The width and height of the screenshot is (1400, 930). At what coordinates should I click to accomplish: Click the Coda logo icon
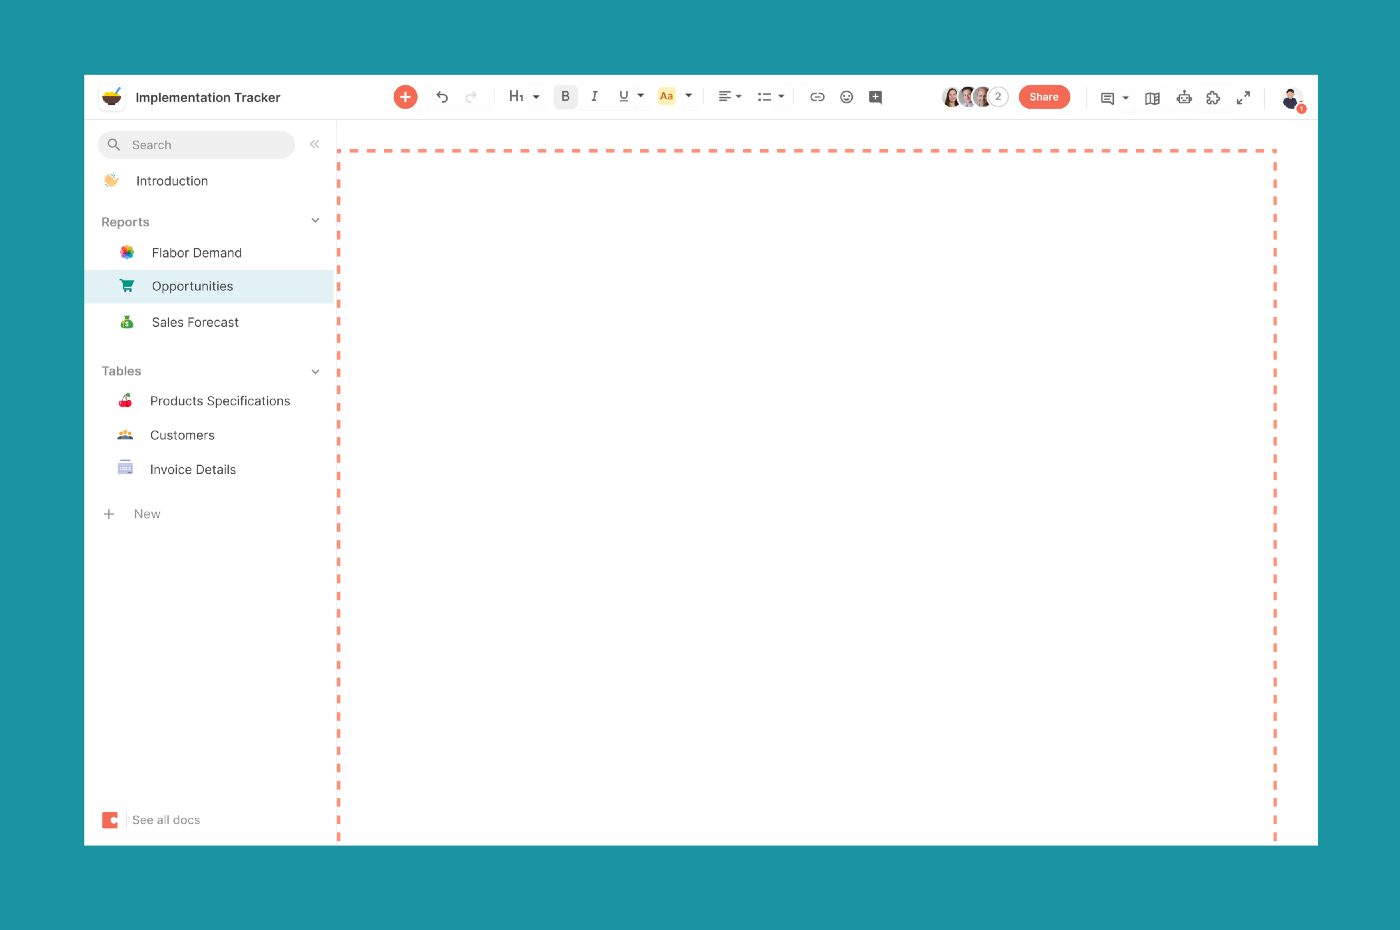click(110, 820)
